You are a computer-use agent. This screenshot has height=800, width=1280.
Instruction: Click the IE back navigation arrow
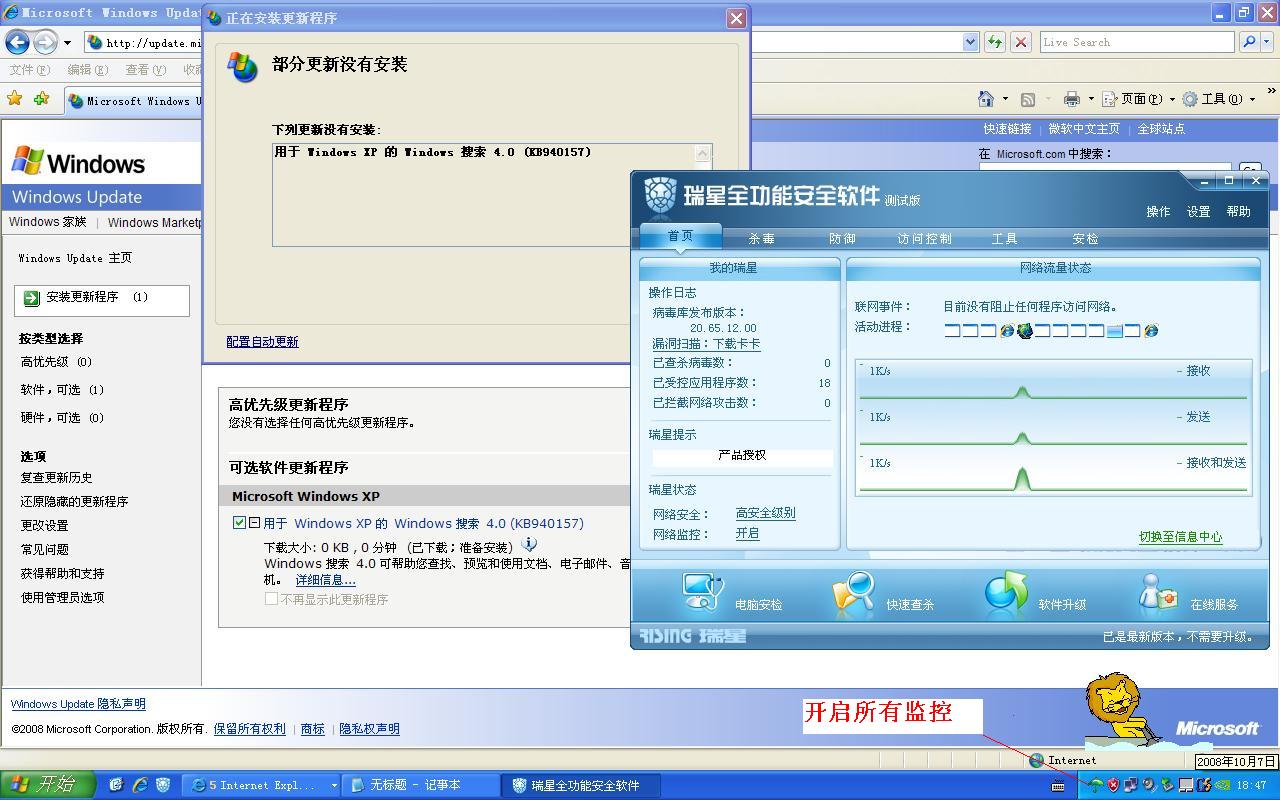point(17,42)
